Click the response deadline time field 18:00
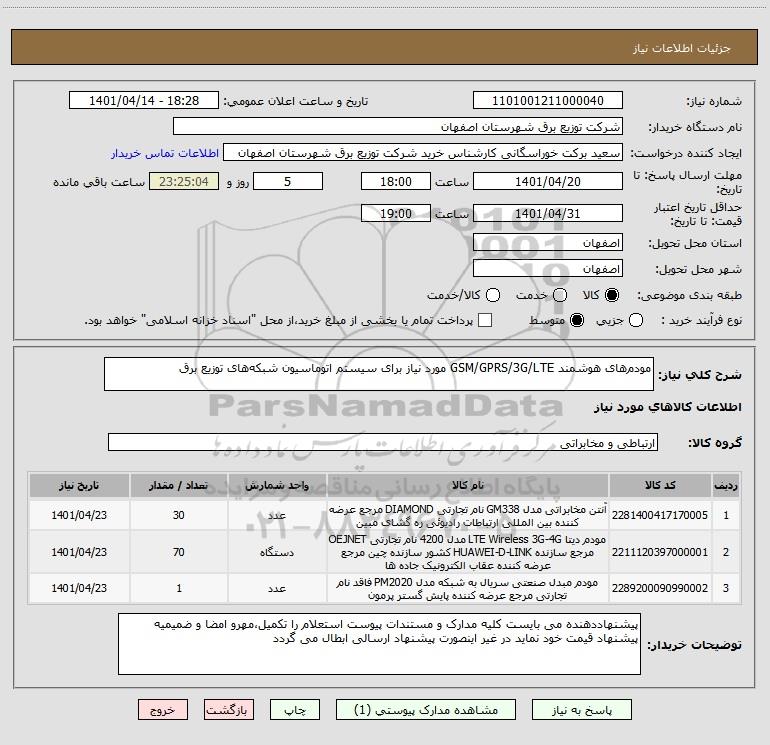The height and width of the screenshot is (745, 770). (x=396, y=181)
